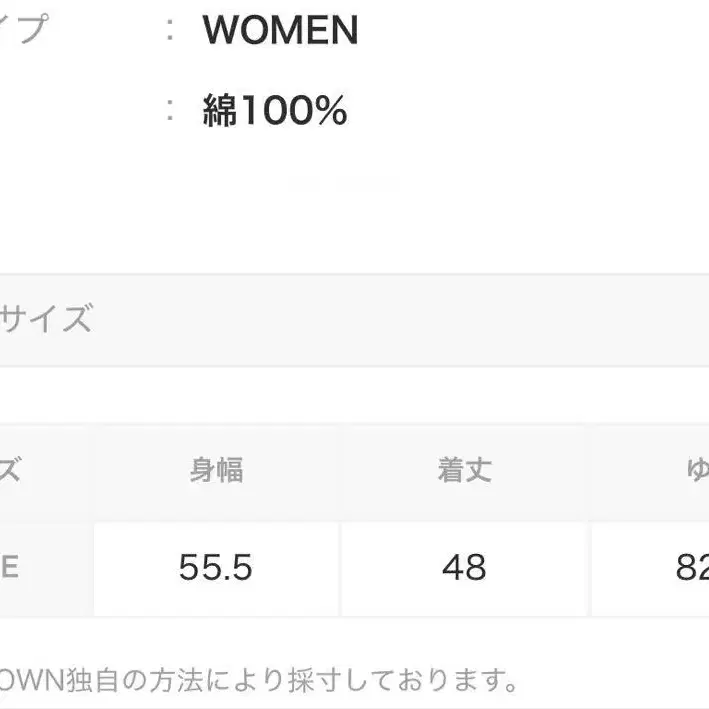Click the E size row label
Viewport: 709px width, 709px height.
pyautogui.click(x=10, y=568)
